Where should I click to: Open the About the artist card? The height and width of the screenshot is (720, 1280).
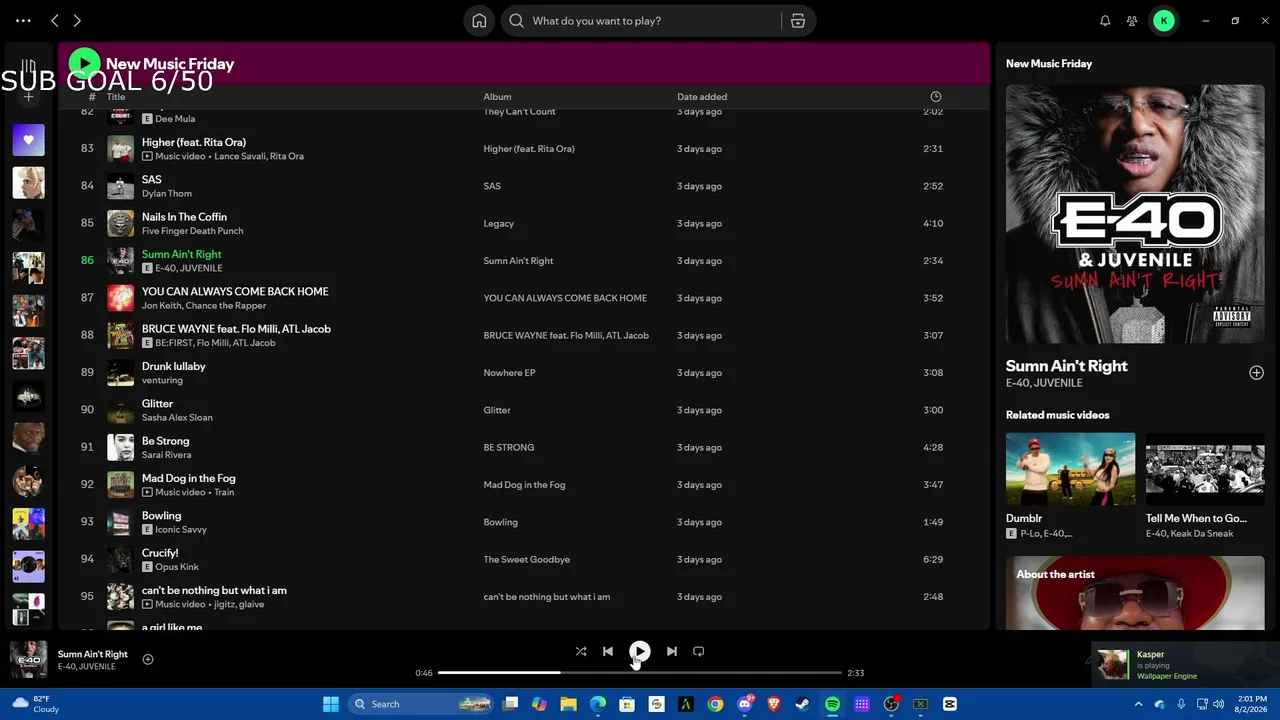click(x=1135, y=593)
